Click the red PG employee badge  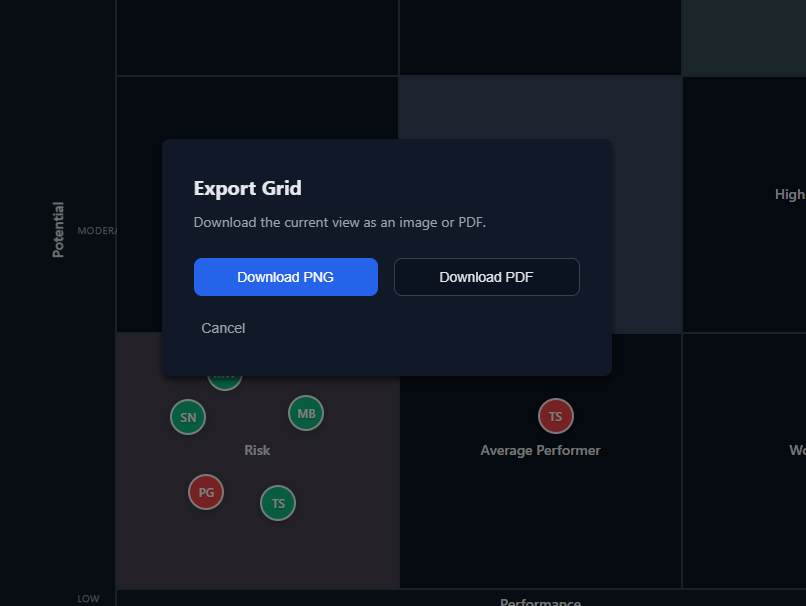click(x=205, y=492)
